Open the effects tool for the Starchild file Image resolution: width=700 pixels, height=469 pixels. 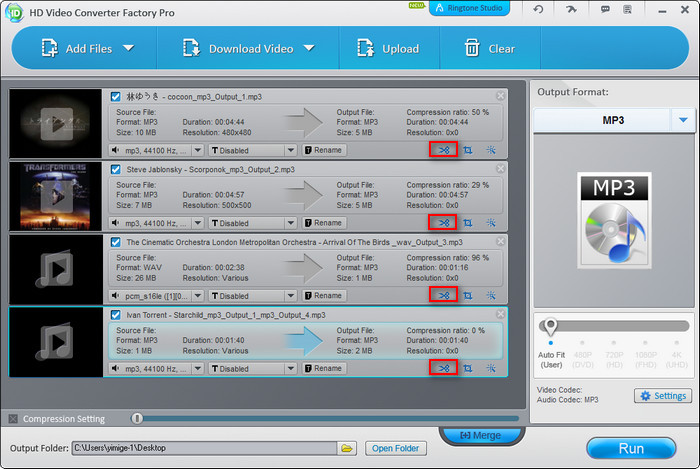[491, 368]
